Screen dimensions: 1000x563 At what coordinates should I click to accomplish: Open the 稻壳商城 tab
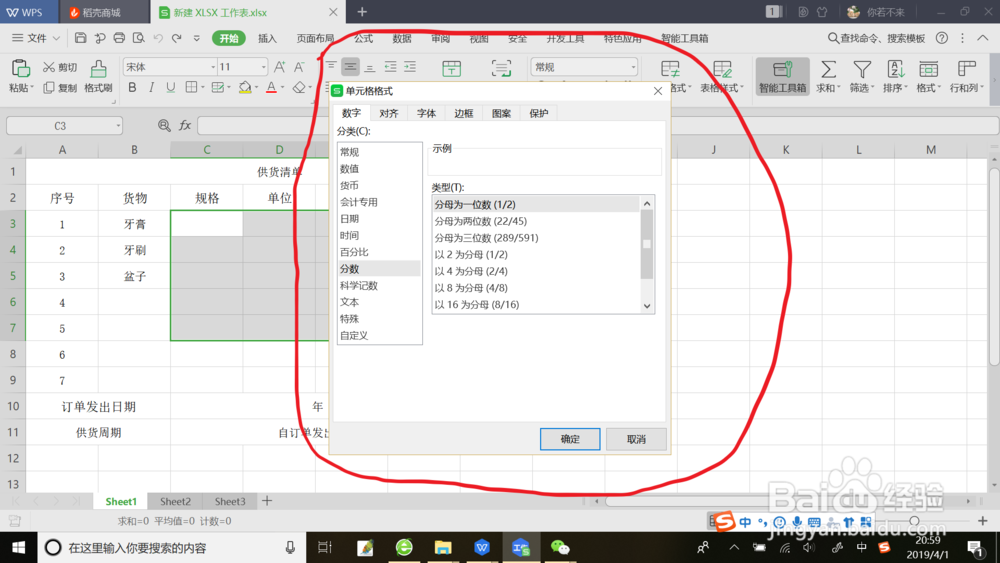pyautogui.click(x=104, y=12)
